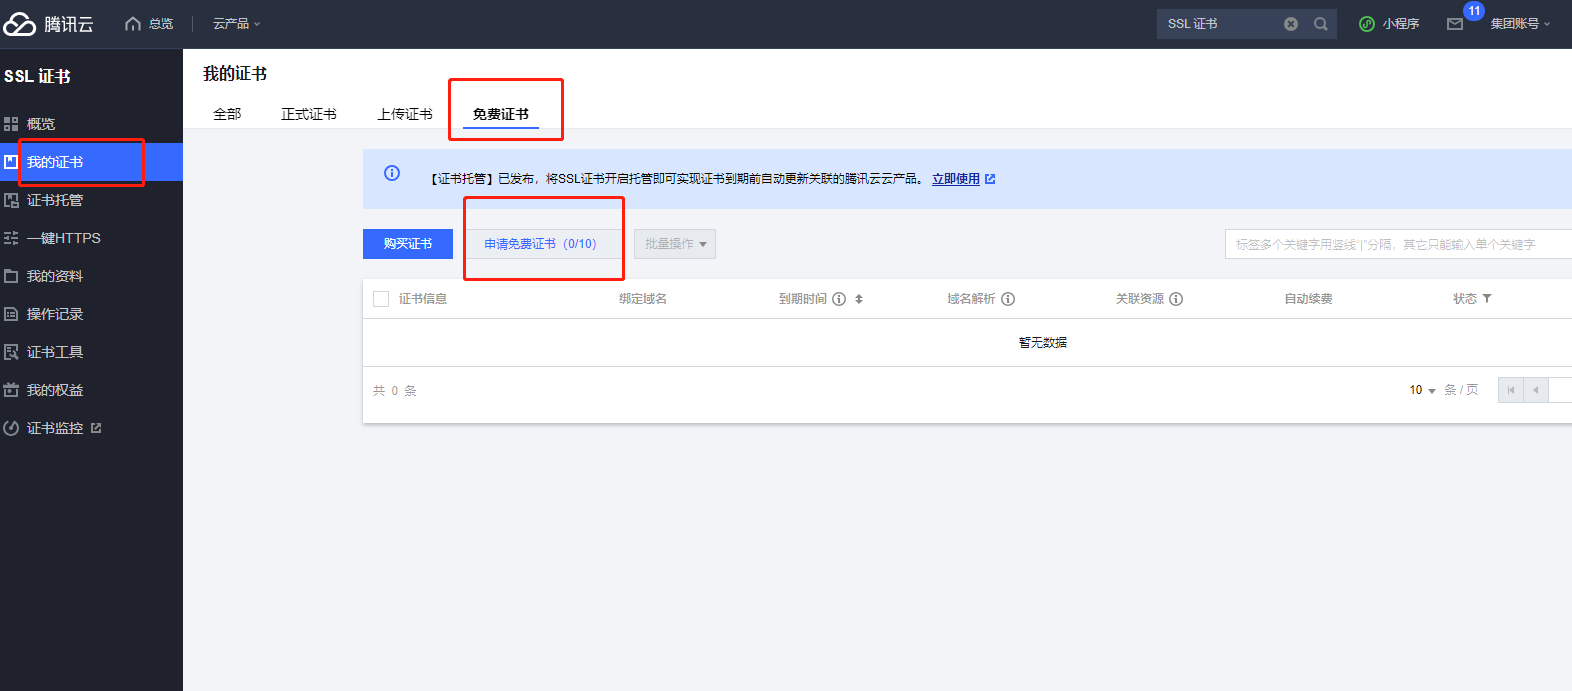This screenshot has width=1572, height=691.
Task: Click the Tencent Cloud logo
Action: 48,24
